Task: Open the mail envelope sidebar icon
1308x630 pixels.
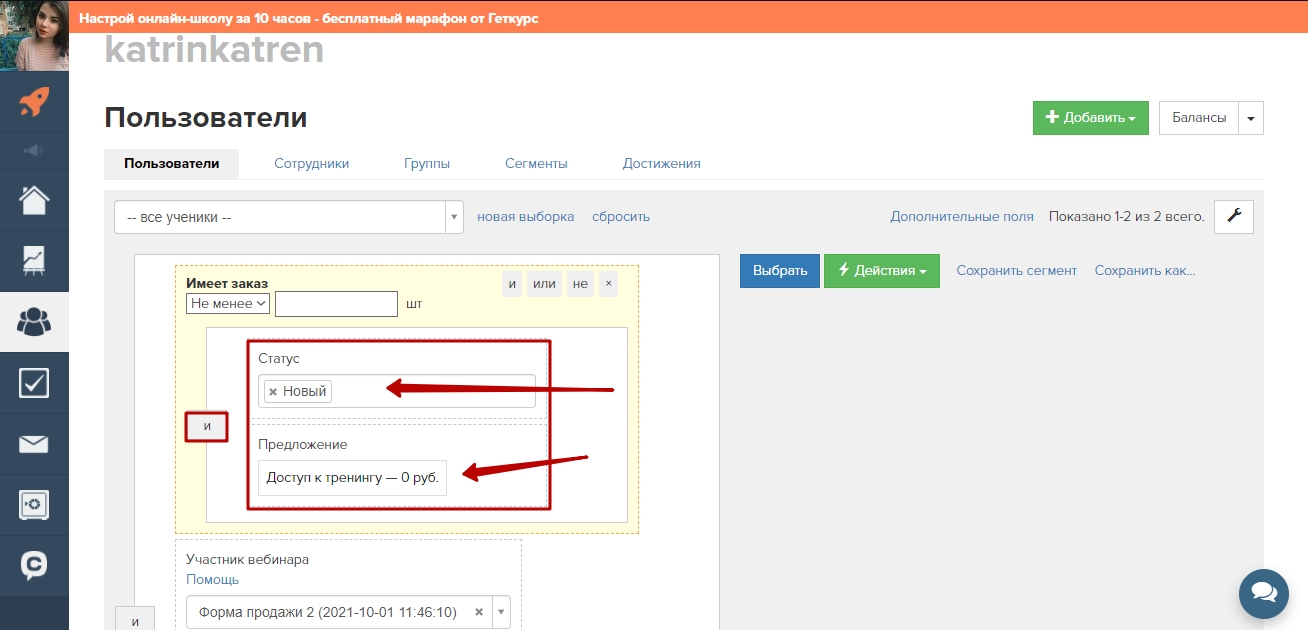Action: click(34, 444)
